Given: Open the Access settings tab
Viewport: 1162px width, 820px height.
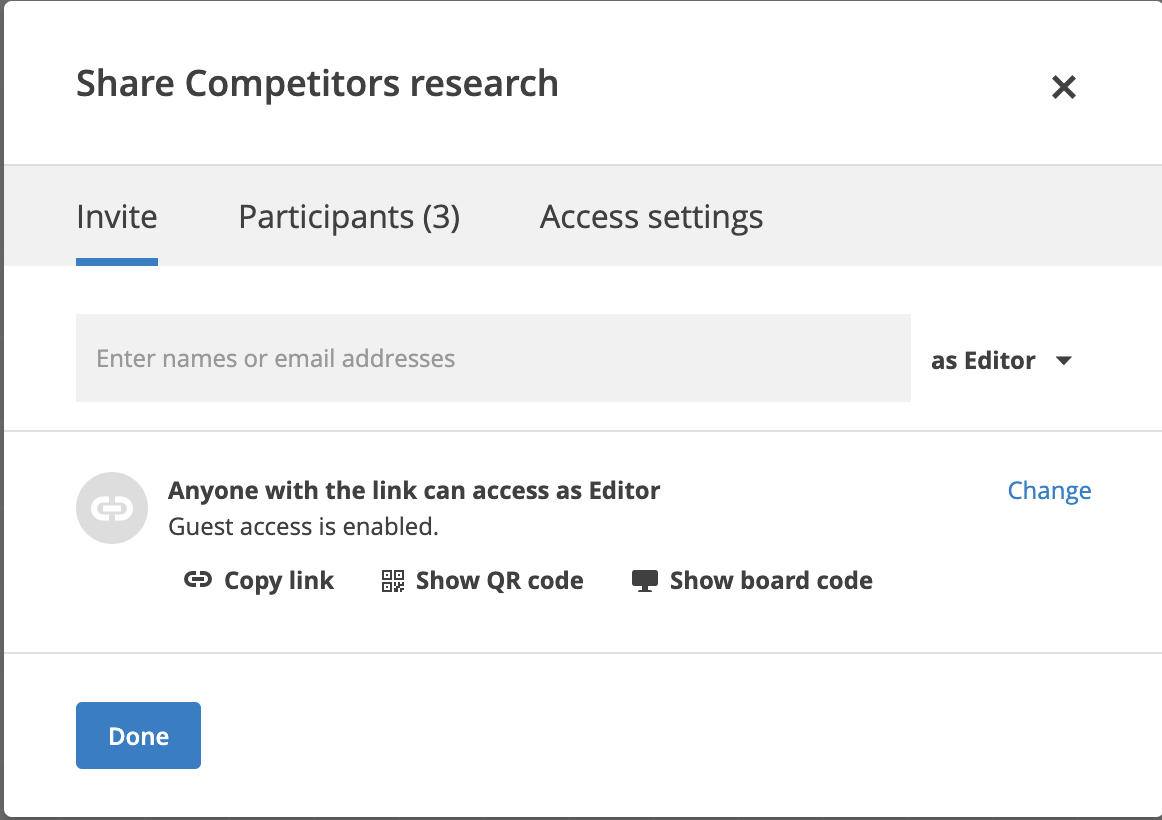Looking at the screenshot, I should [650, 216].
